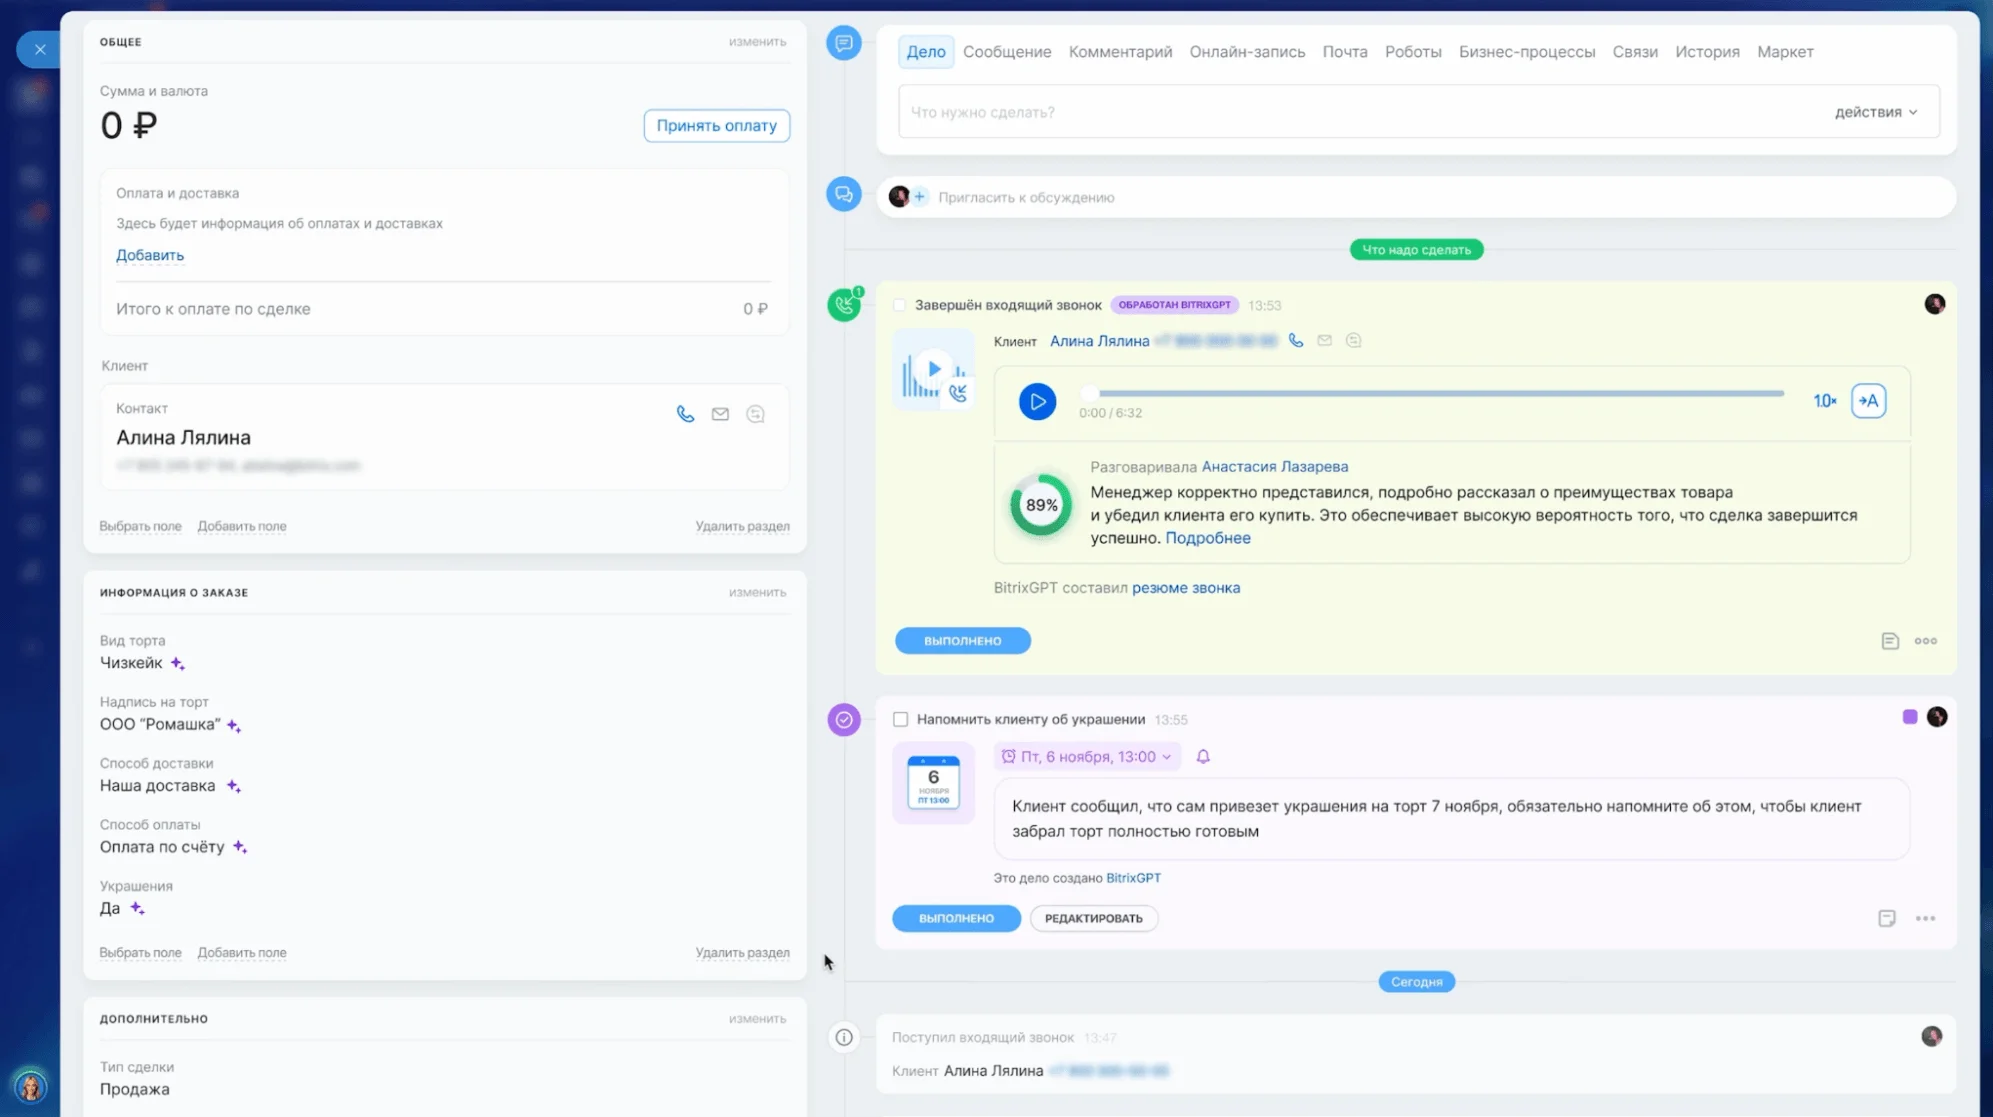Click the AI sparkle next to ООО "Ромашка"
Image resolution: width=1993 pixels, height=1117 pixels.
(x=233, y=725)
